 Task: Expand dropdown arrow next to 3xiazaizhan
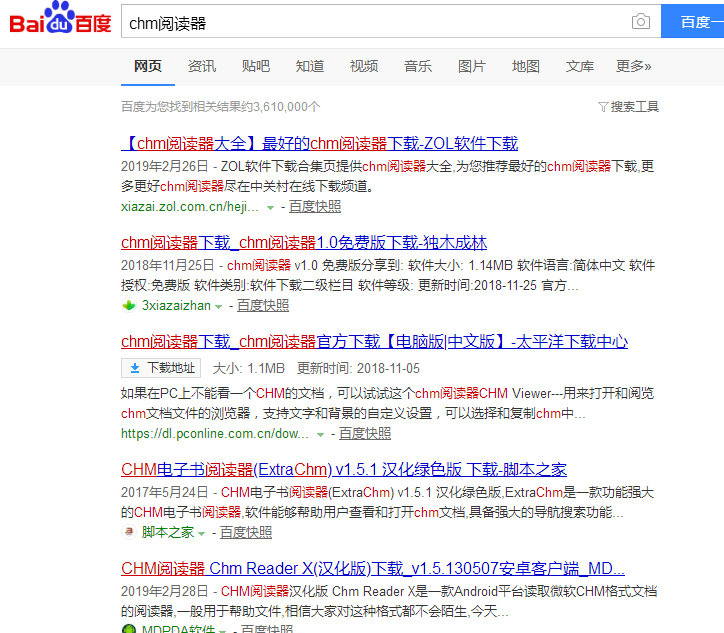[219, 307]
